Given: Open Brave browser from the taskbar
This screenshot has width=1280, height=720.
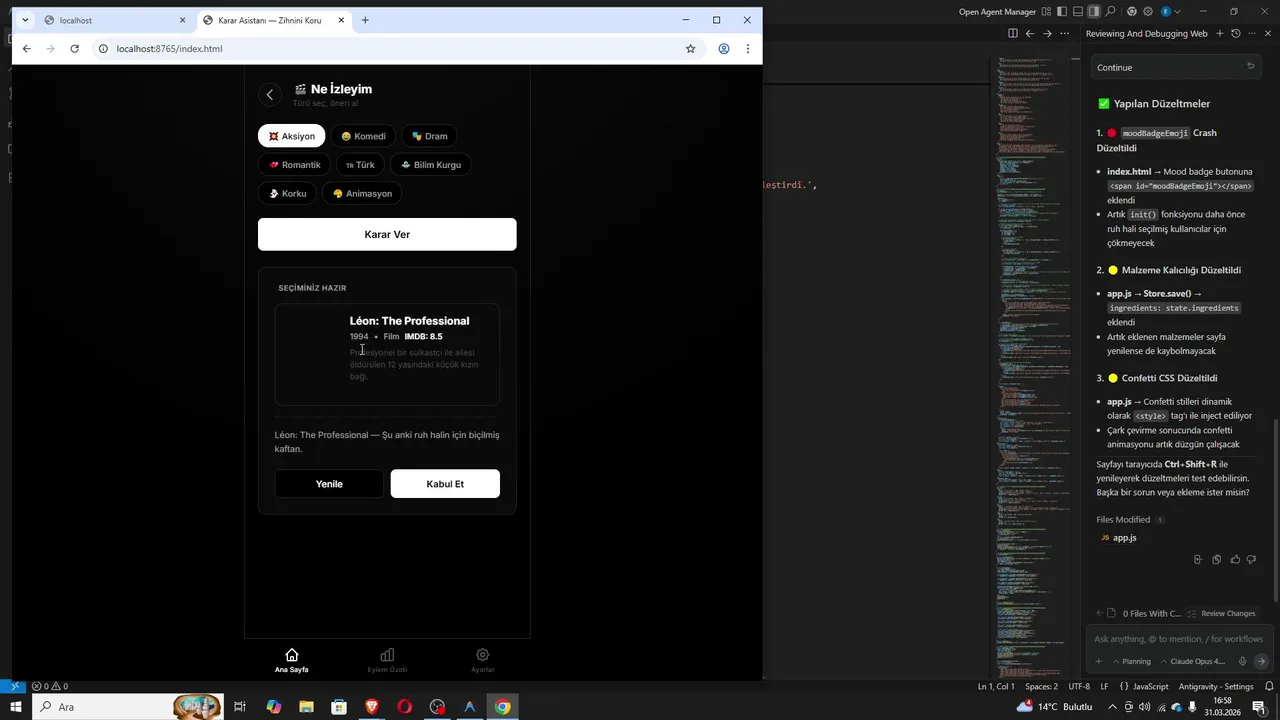Looking at the screenshot, I should 372,707.
